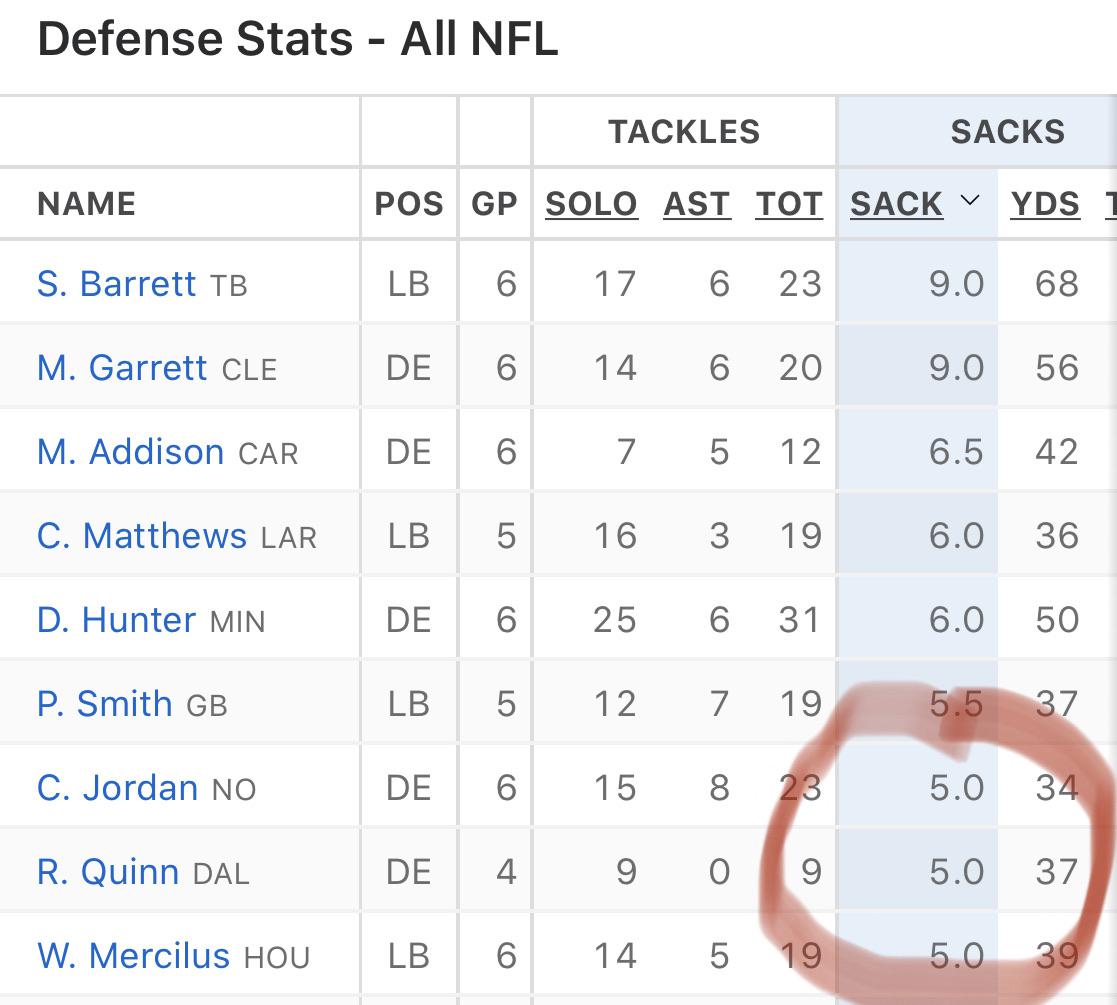Open M. Garrett's player page

click(x=121, y=367)
